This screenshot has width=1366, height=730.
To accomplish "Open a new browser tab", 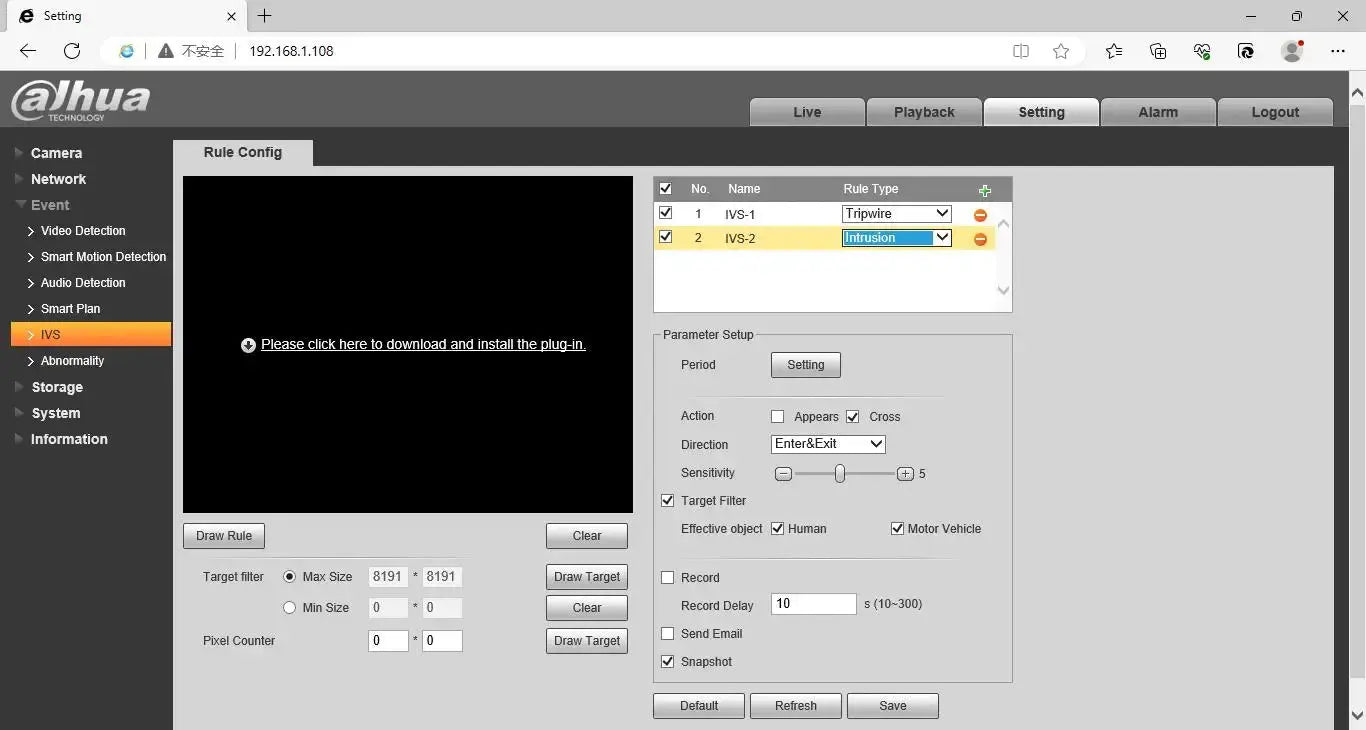I will point(264,16).
